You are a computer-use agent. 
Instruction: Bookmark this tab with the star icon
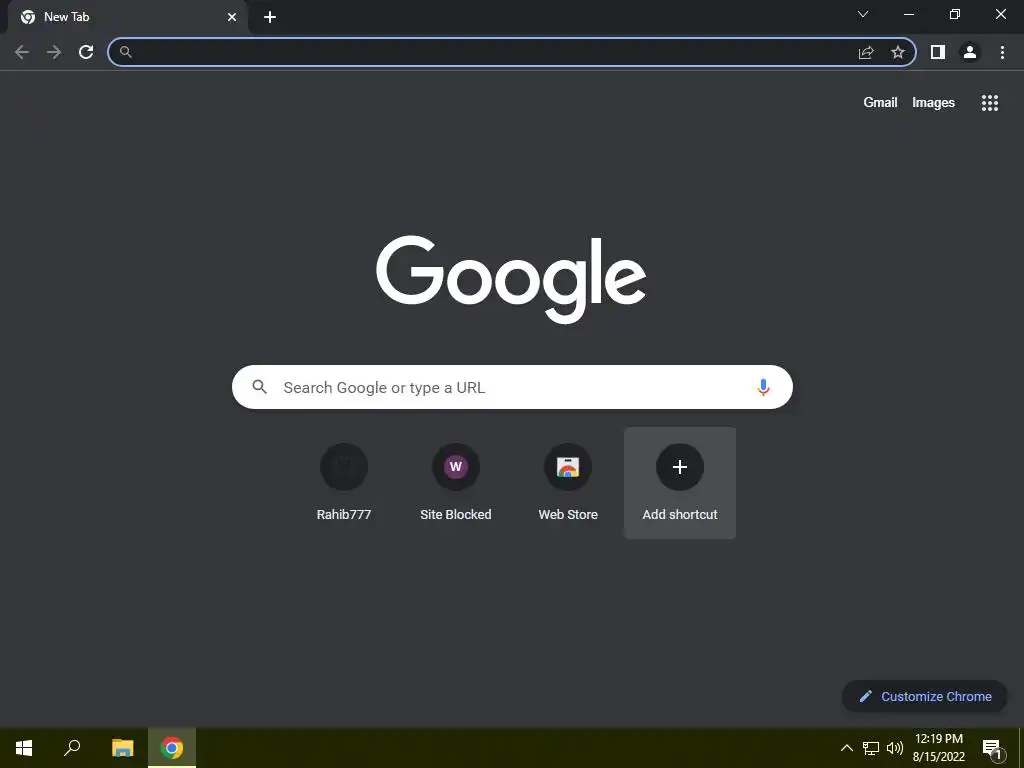(898, 52)
